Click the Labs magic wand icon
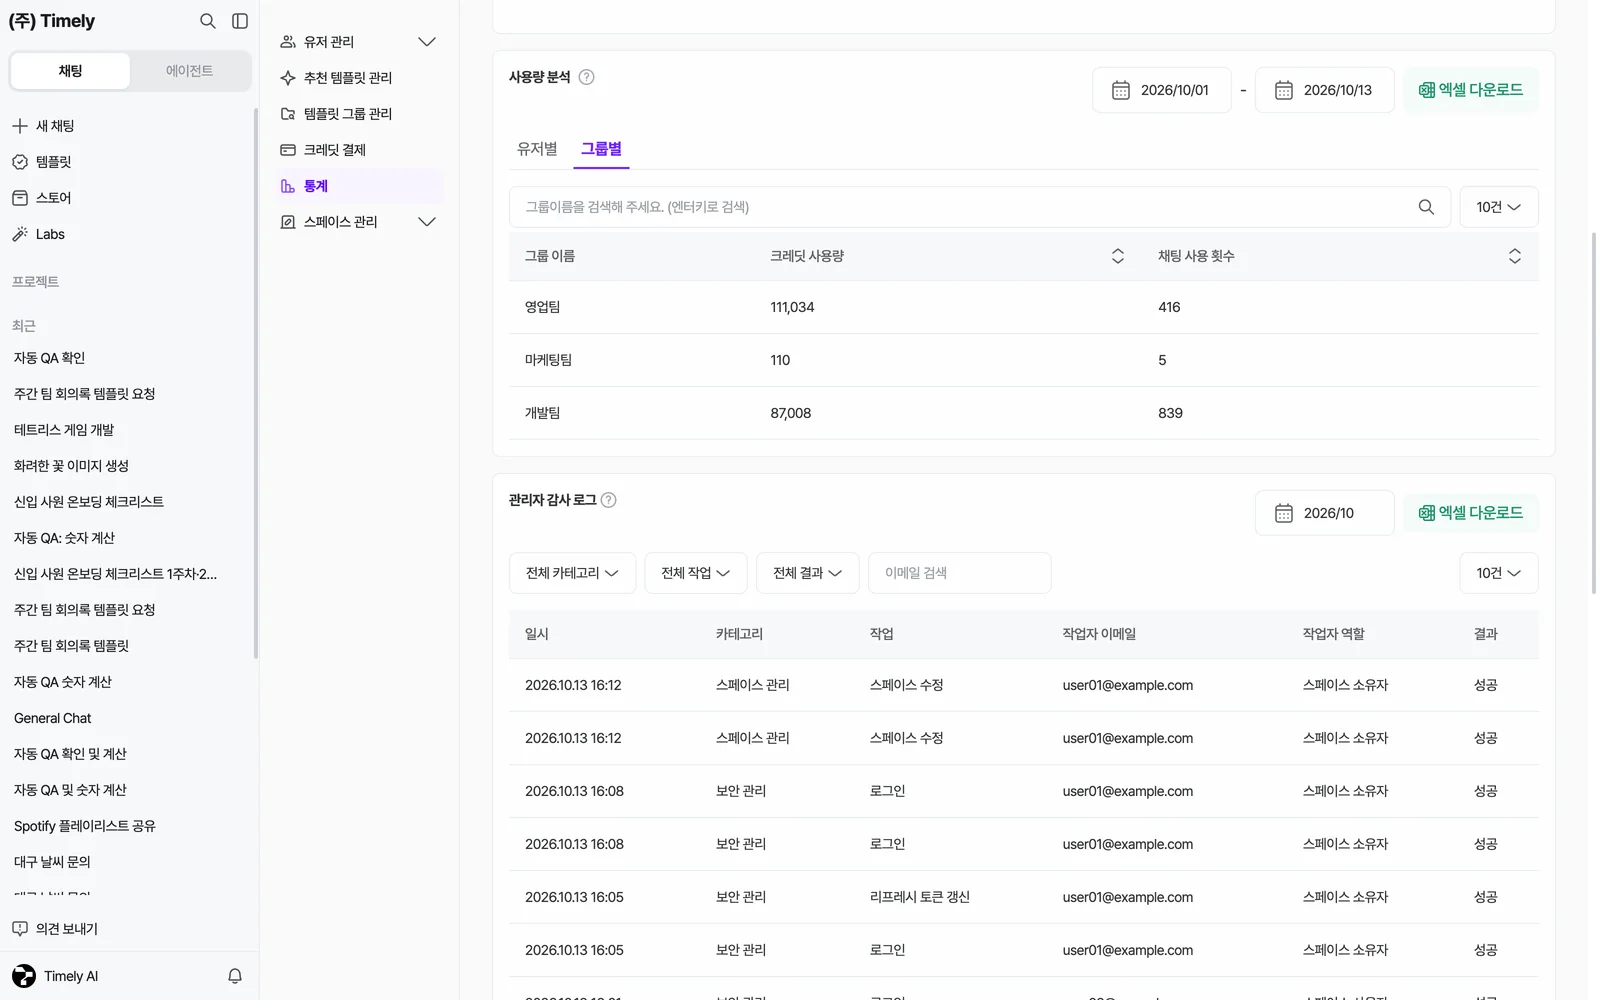The height and width of the screenshot is (1000, 1600). coord(20,234)
